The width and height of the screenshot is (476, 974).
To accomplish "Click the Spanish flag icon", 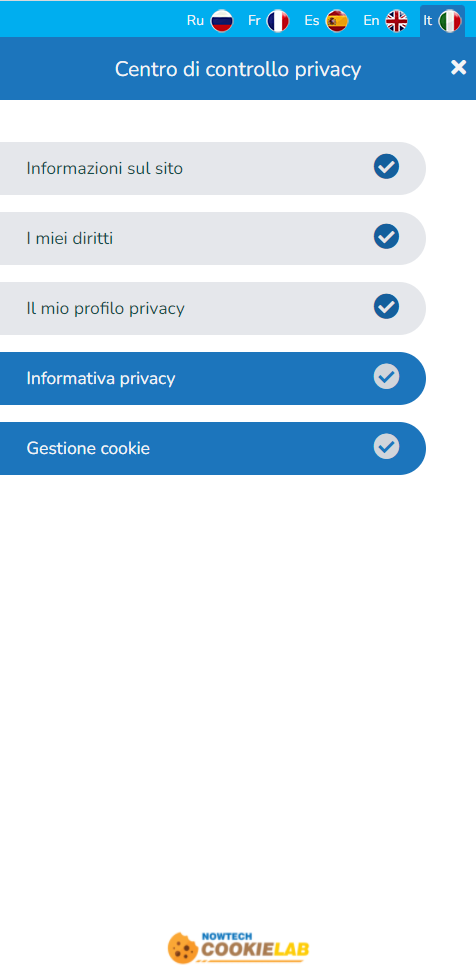I will point(337,21).
